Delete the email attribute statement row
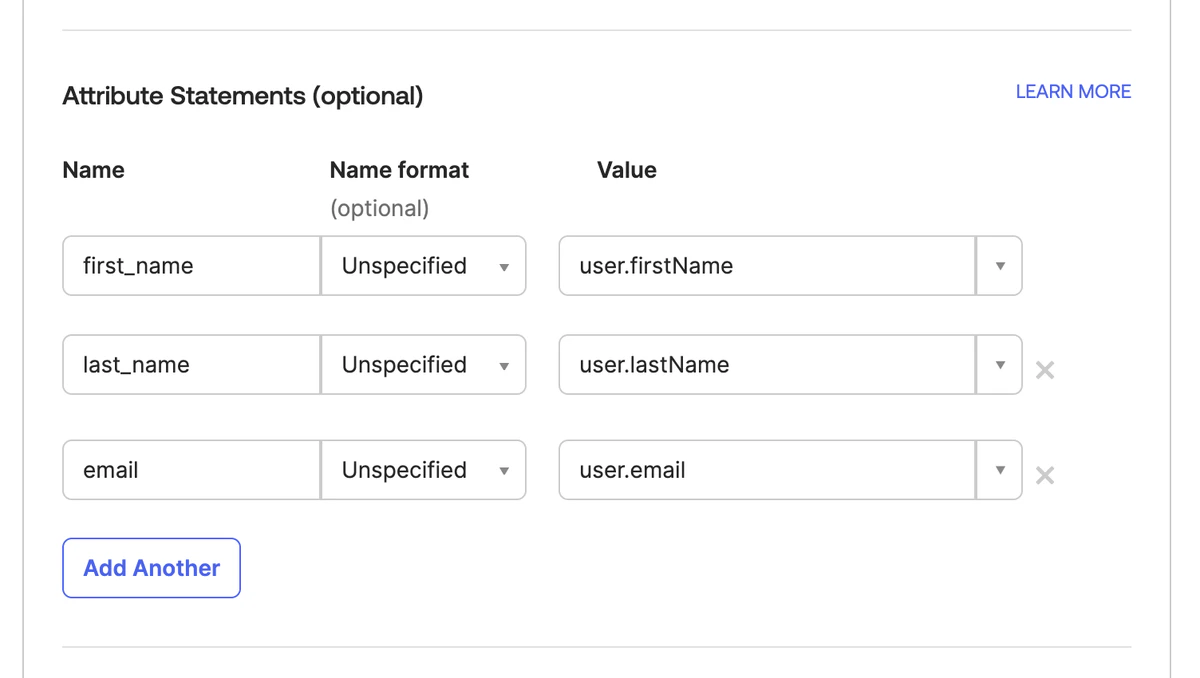The height and width of the screenshot is (678, 1200). point(1045,475)
